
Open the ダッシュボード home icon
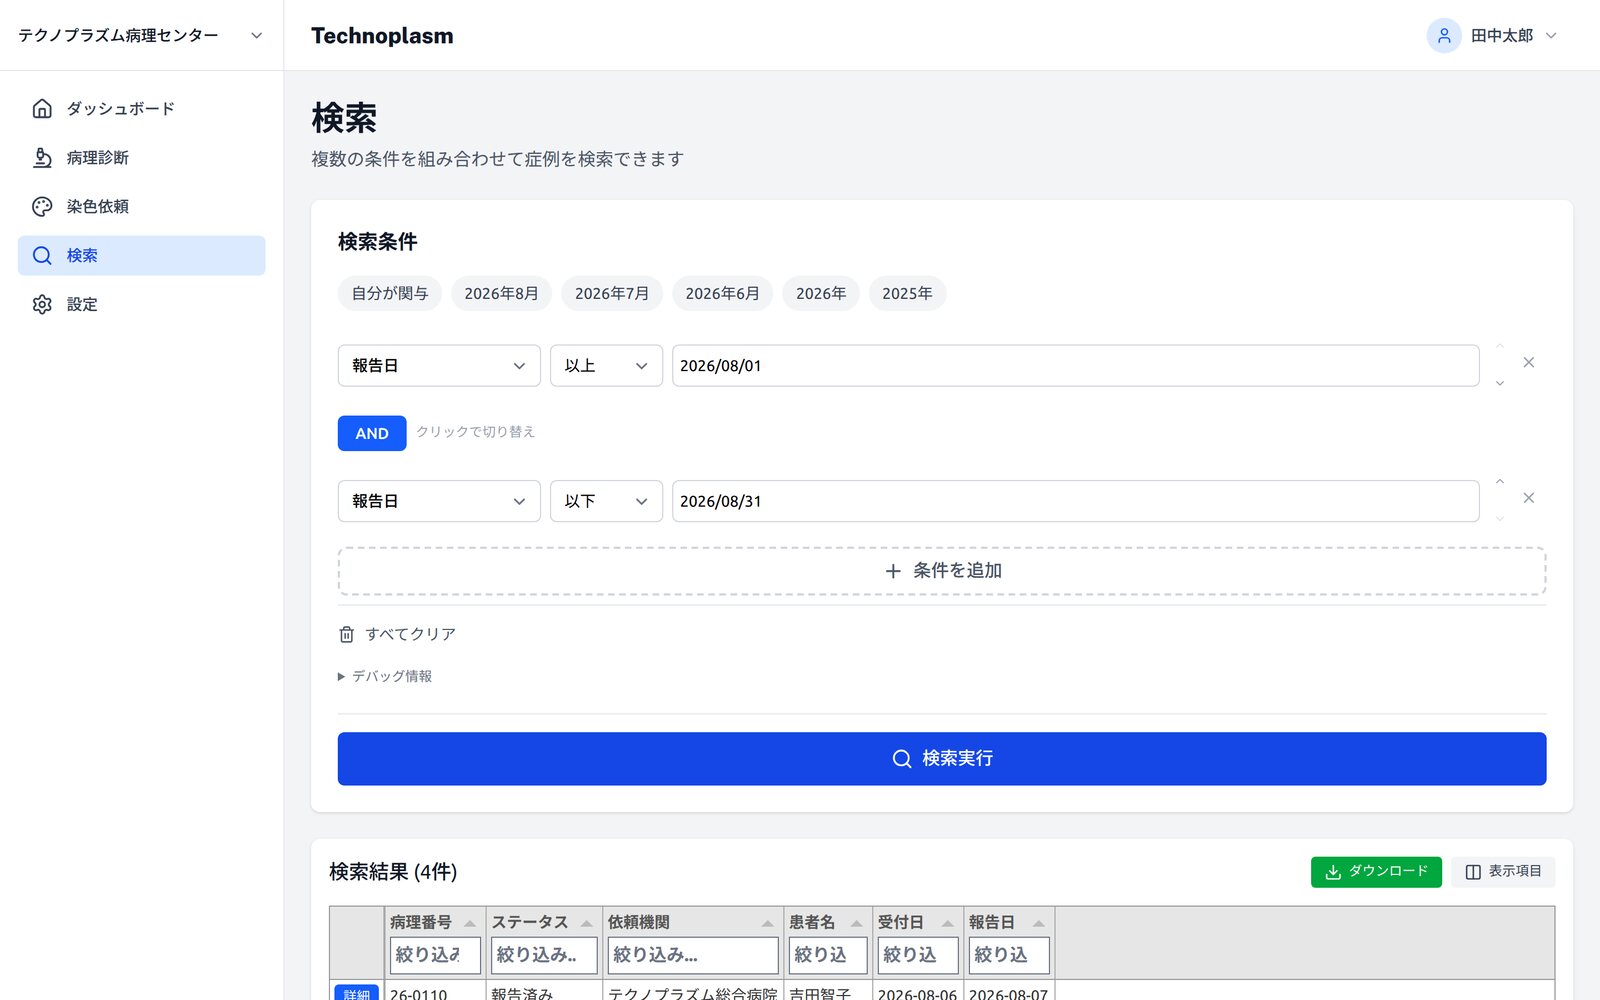(42, 108)
